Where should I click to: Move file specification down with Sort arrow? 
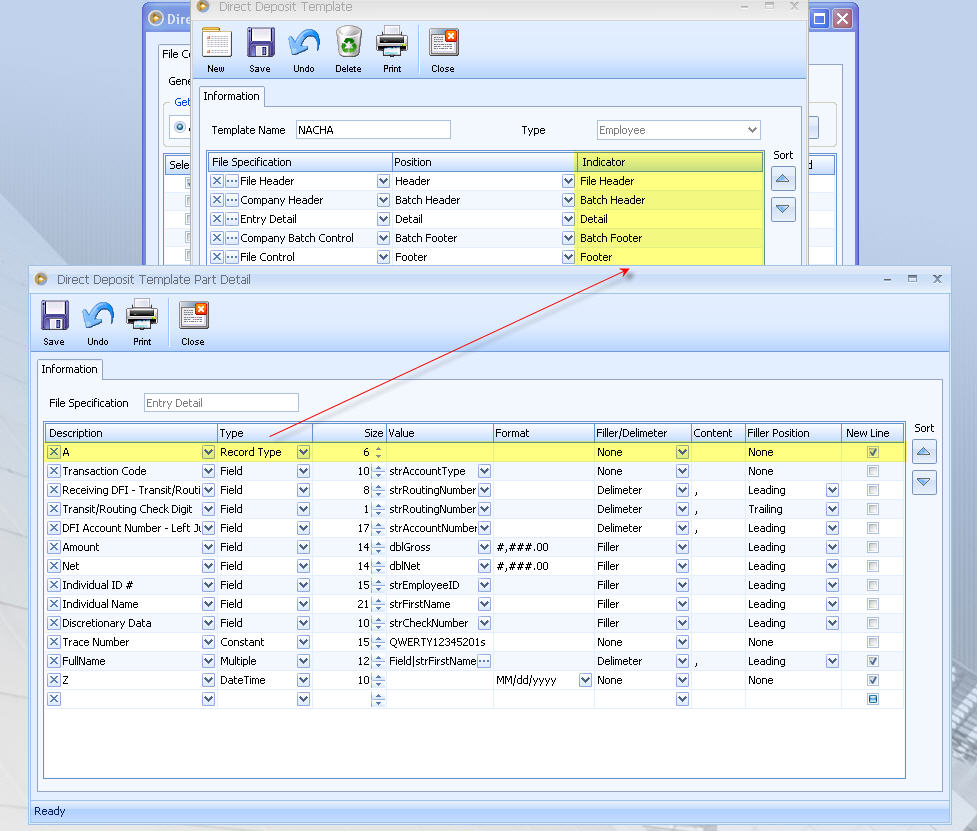coord(783,209)
